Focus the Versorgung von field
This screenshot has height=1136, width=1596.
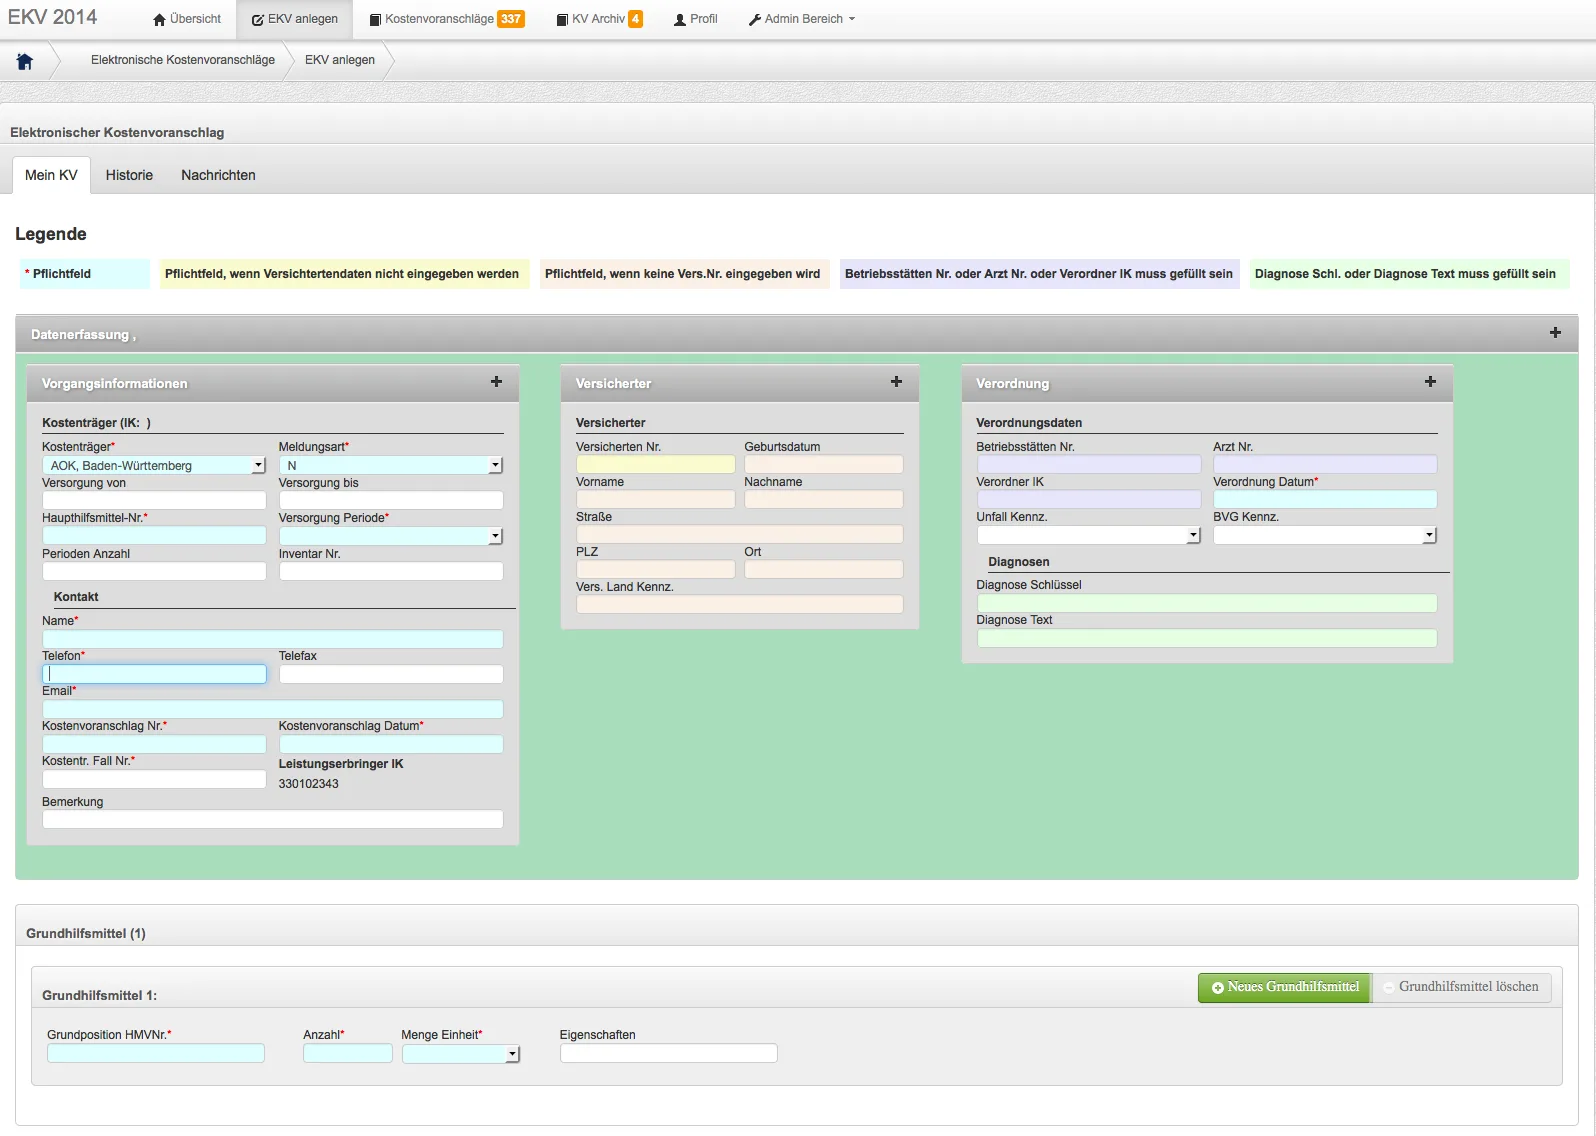tap(154, 500)
